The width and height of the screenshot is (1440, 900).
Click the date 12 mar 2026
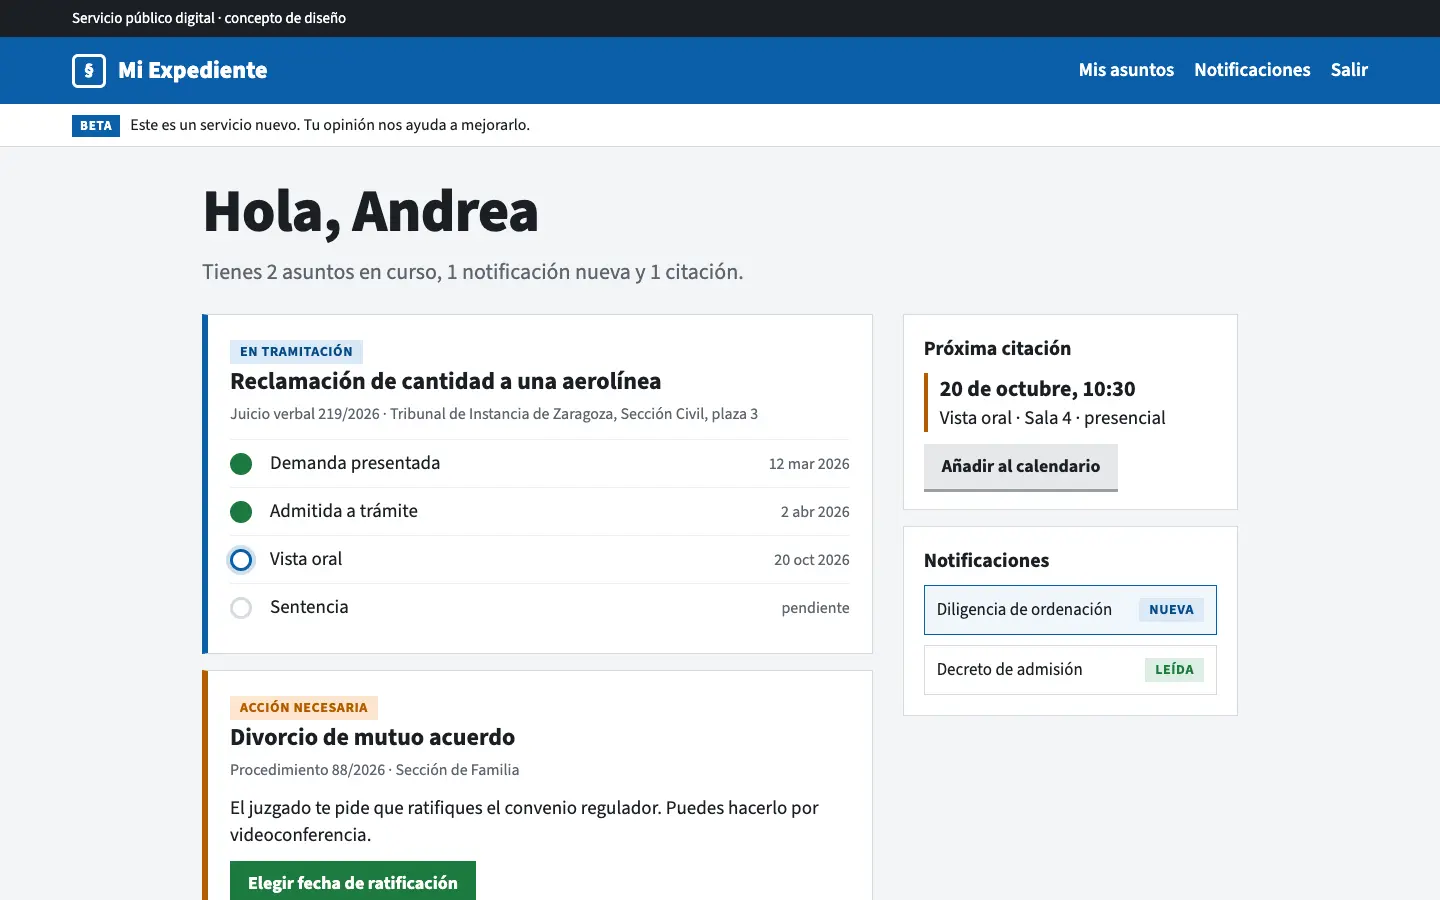pos(809,464)
